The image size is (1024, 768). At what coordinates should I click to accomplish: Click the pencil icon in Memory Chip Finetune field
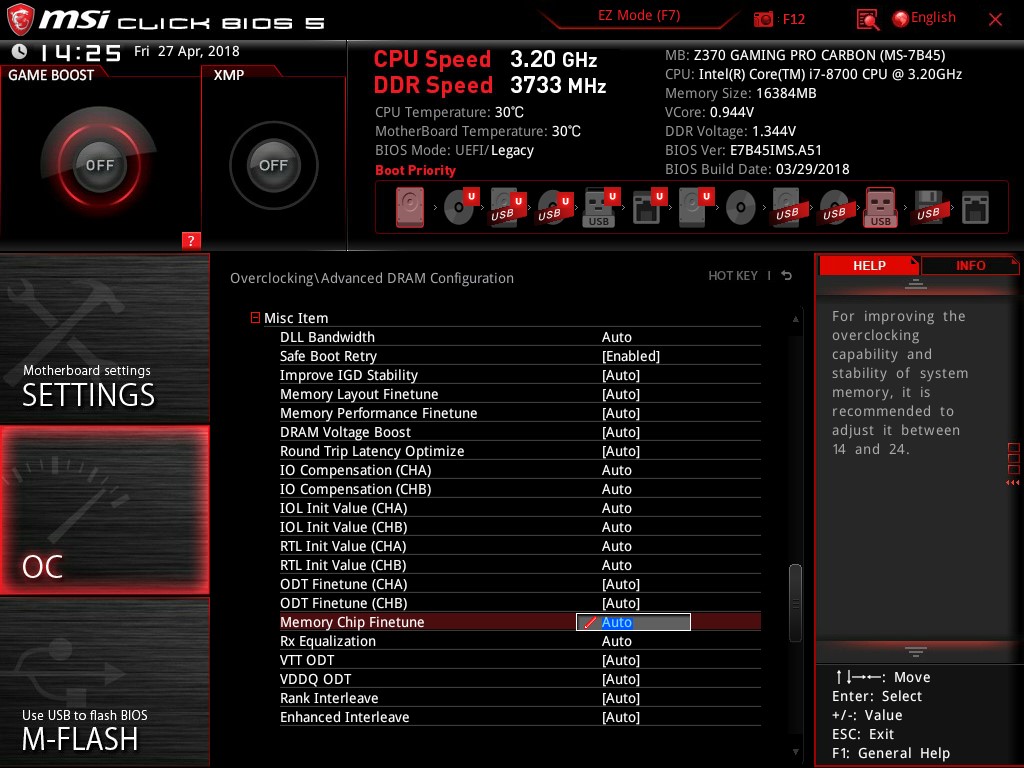(x=590, y=622)
